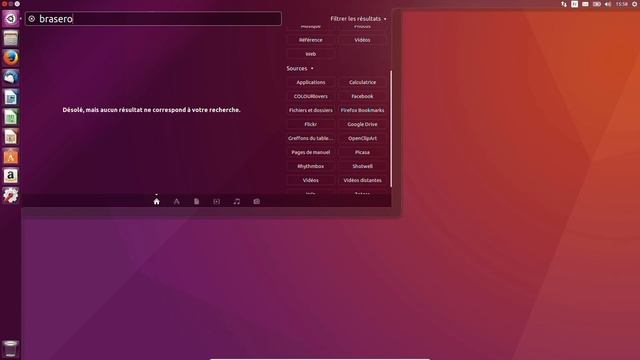
Task: Open the Files manager from launcher
Action: coord(11,38)
